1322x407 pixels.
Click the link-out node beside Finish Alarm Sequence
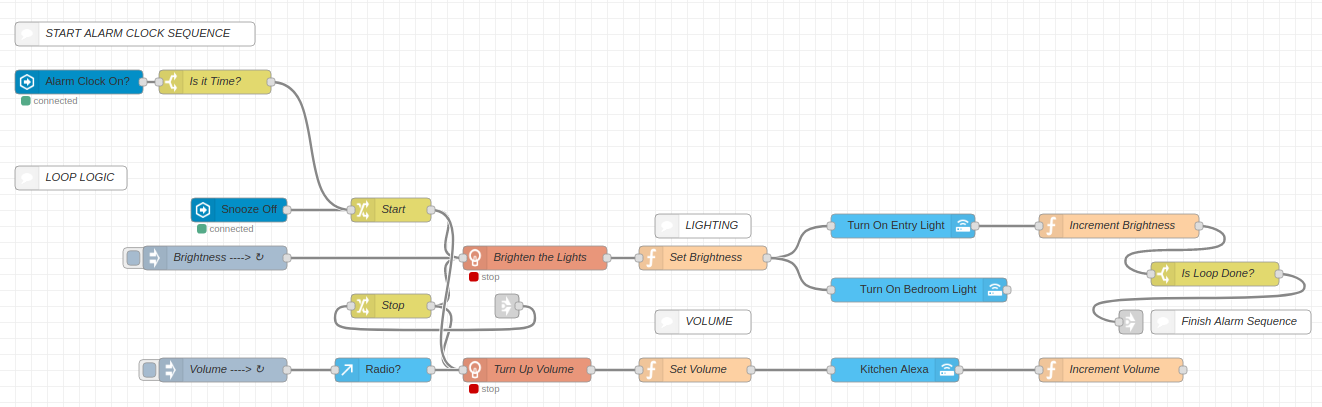[1130, 322]
